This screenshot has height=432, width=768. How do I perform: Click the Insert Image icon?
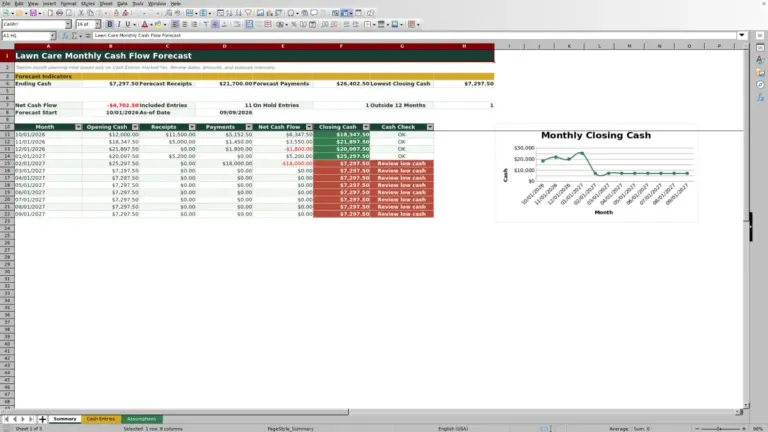click(260, 13)
